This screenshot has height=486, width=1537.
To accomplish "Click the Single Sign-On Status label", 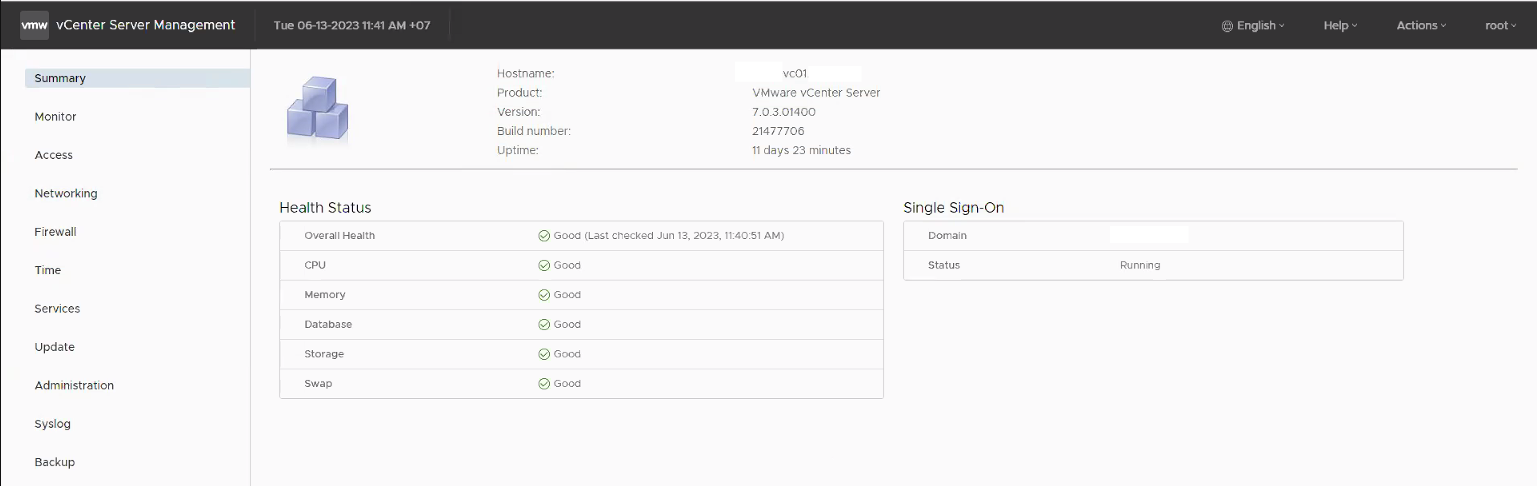I will (944, 266).
